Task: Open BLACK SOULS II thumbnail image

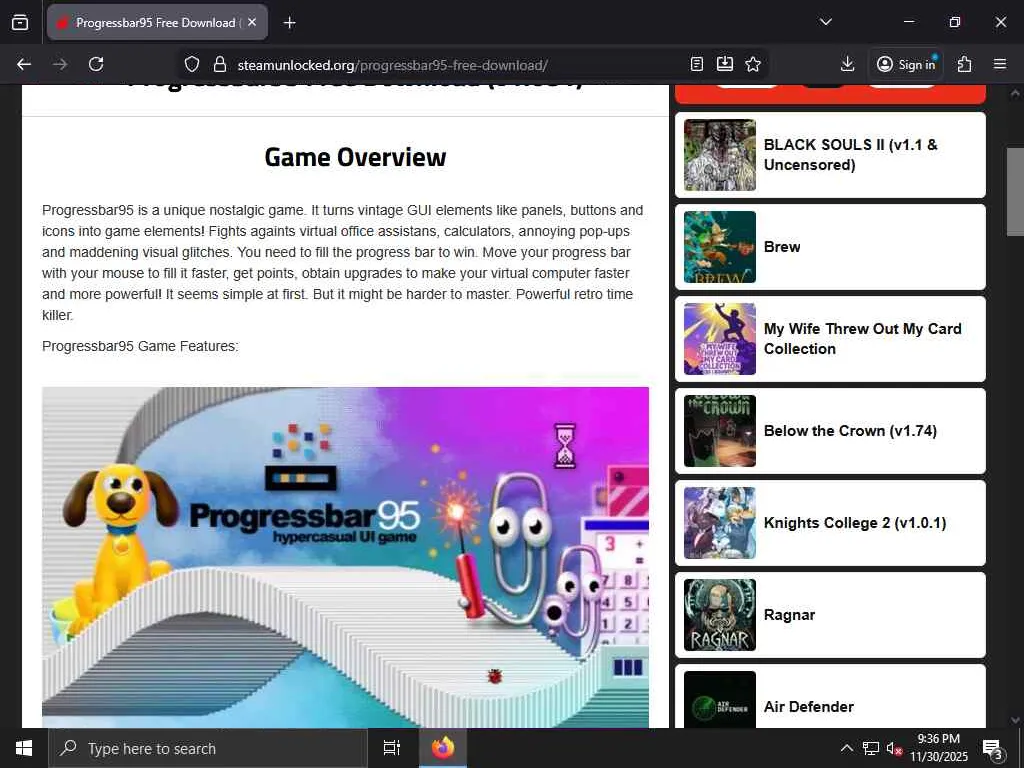Action: click(720, 155)
